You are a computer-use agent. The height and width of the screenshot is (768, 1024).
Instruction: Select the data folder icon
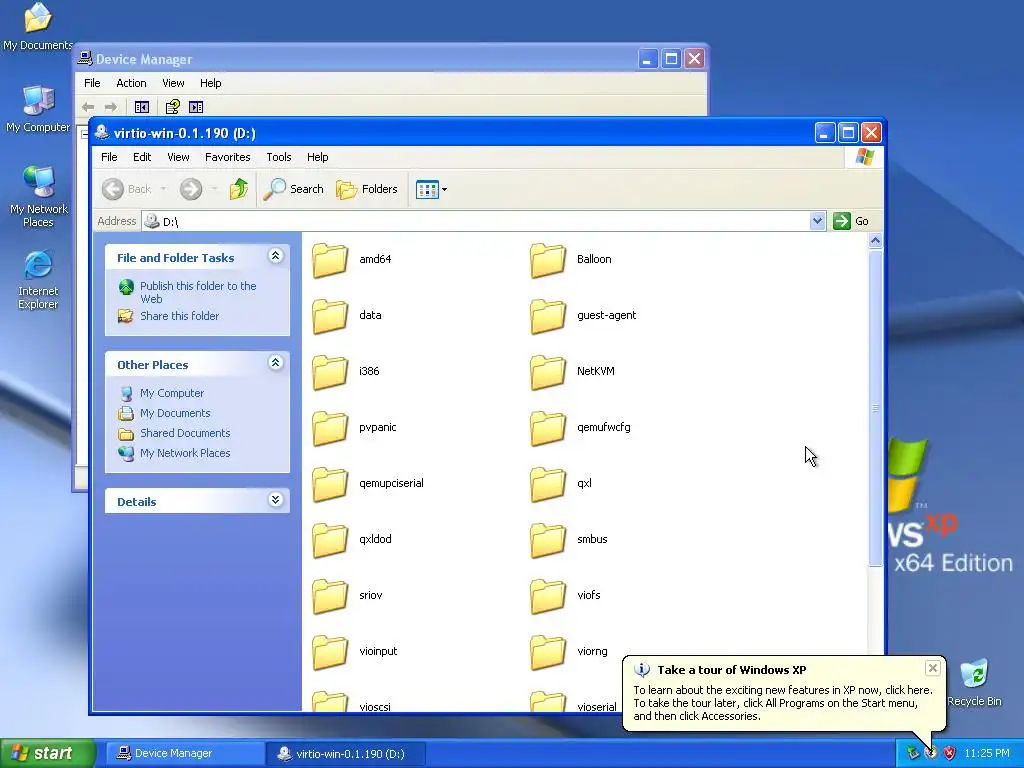tap(330, 316)
